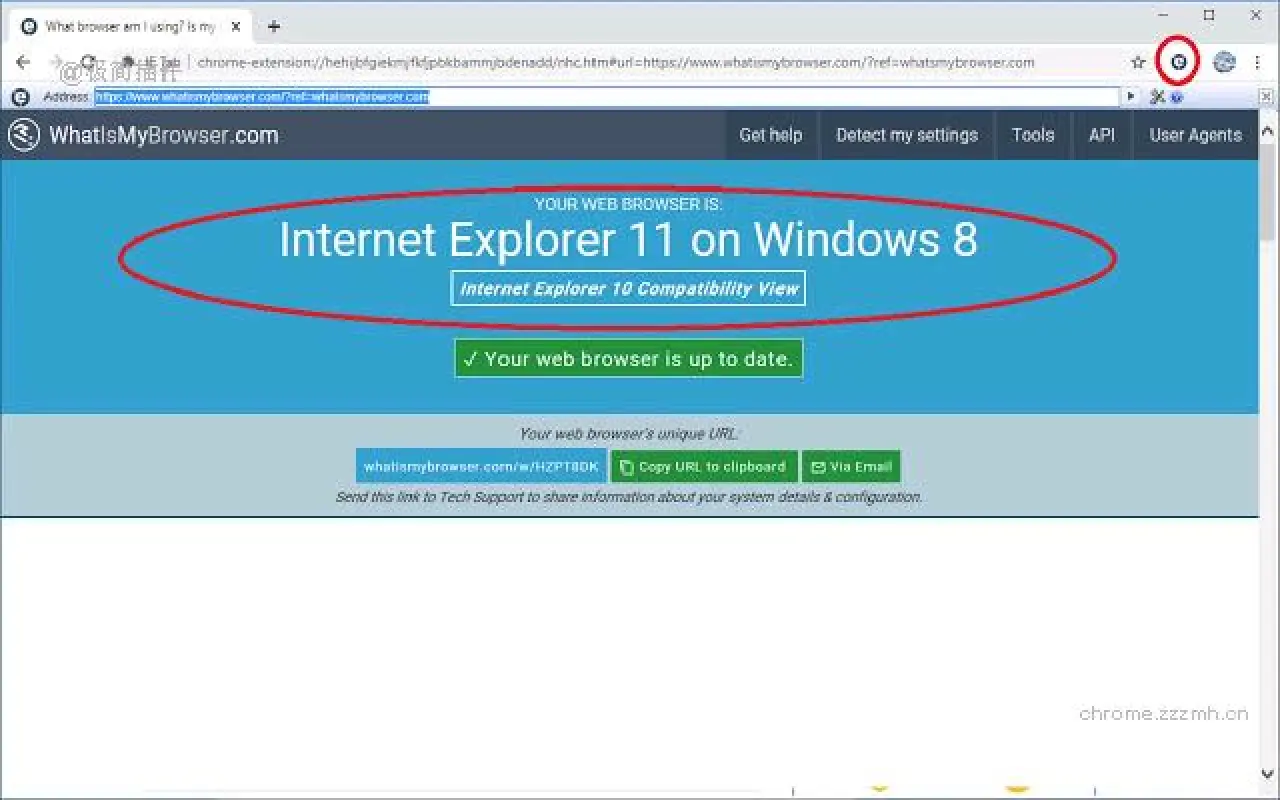Click the clipboard icon on Copy URL button
Screen dimensions: 1280x800
coord(625,466)
